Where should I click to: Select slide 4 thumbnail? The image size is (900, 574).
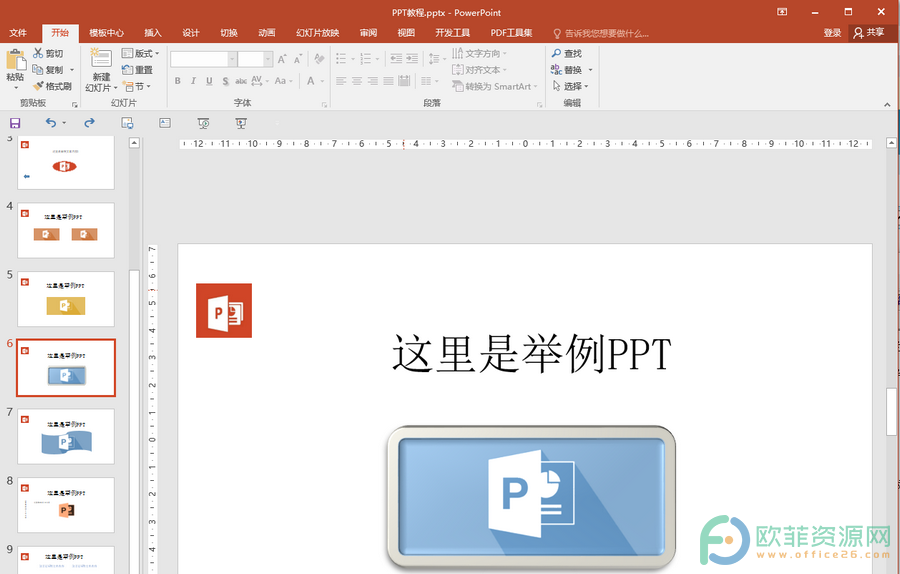[66, 230]
